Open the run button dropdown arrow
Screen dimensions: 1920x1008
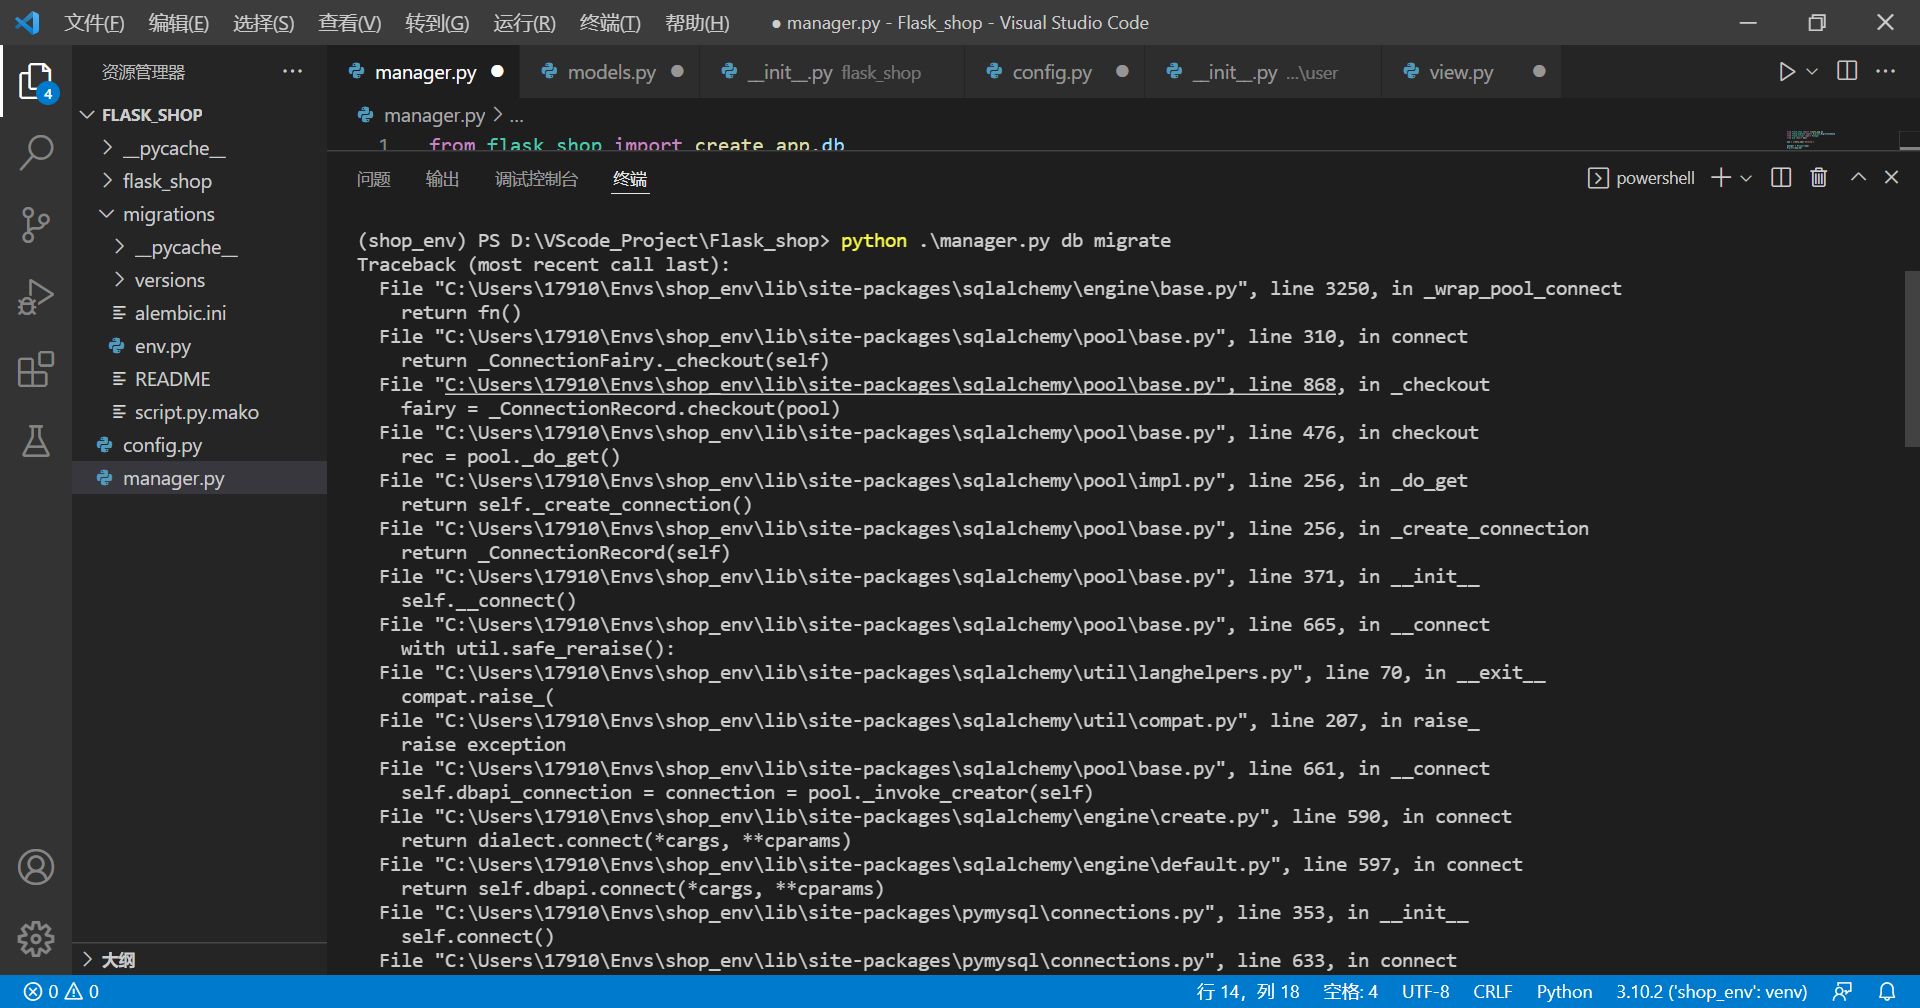pyautogui.click(x=1812, y=72)
